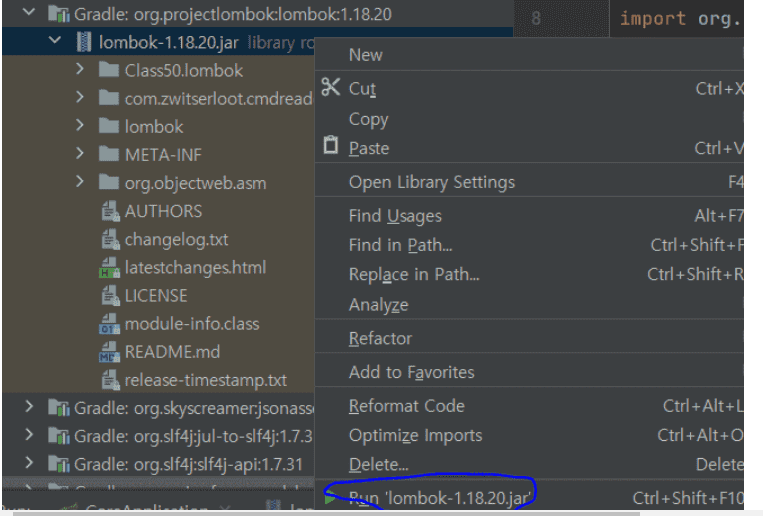Select AUTHORS file name in tree
This screenshot has height=516, width=763.
coord(163,211)
